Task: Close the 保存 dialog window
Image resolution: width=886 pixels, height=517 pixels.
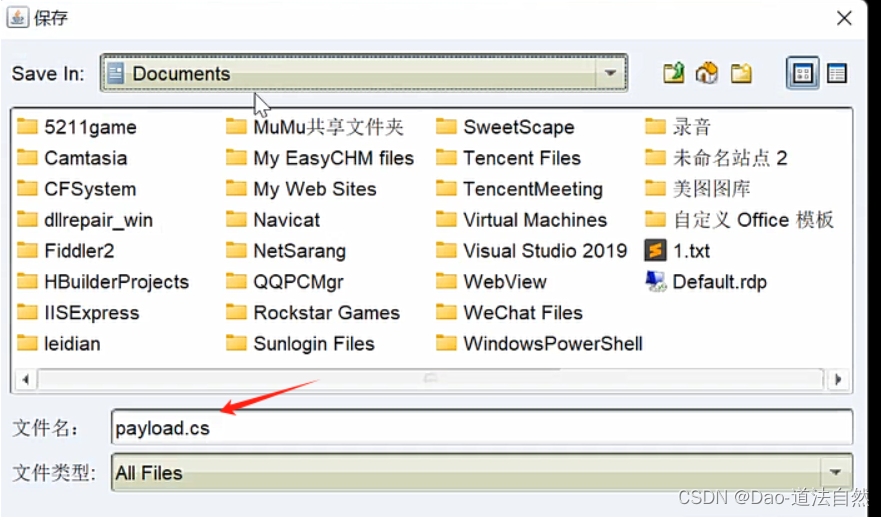Action: coord(844,18)
